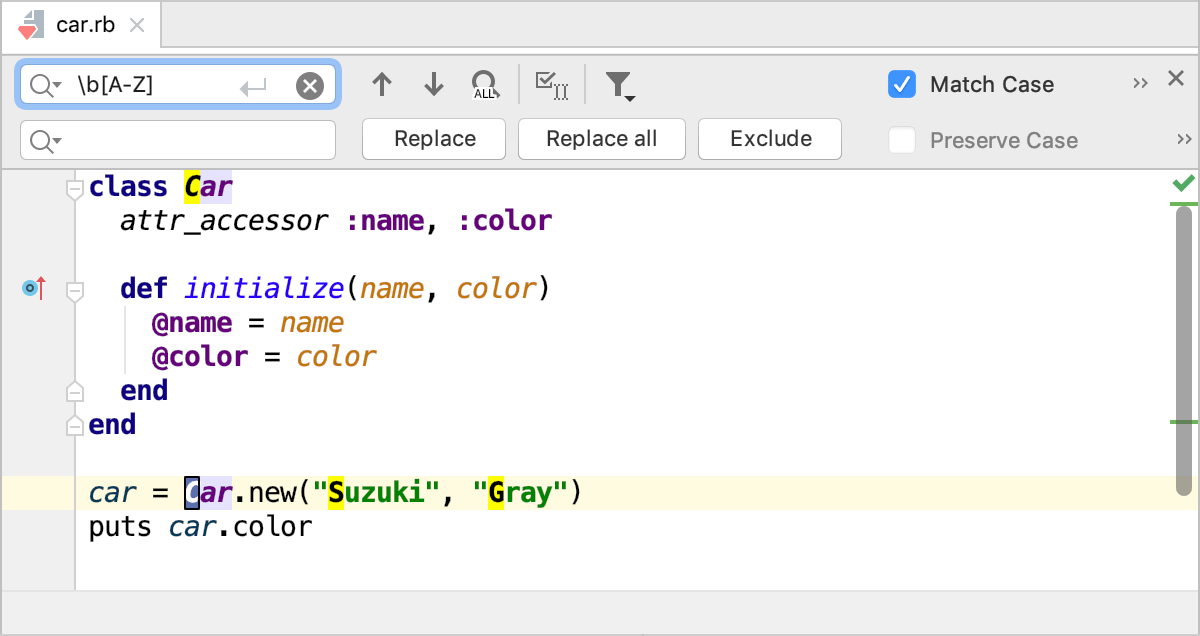Click the Replace button
Viewport: 1200px width, 636px height.
pyautogui.click(x=433, y=139)
